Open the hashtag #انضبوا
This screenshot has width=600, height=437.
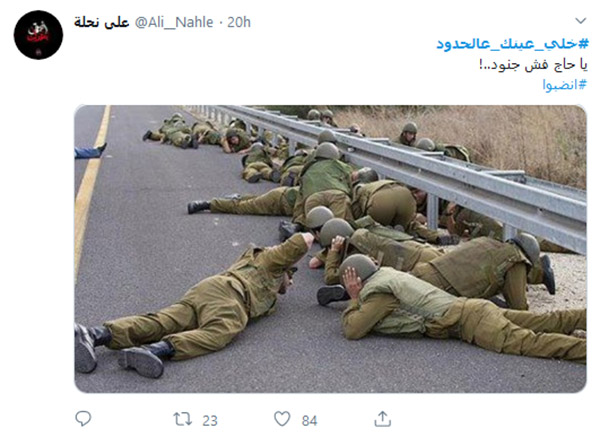564,85
